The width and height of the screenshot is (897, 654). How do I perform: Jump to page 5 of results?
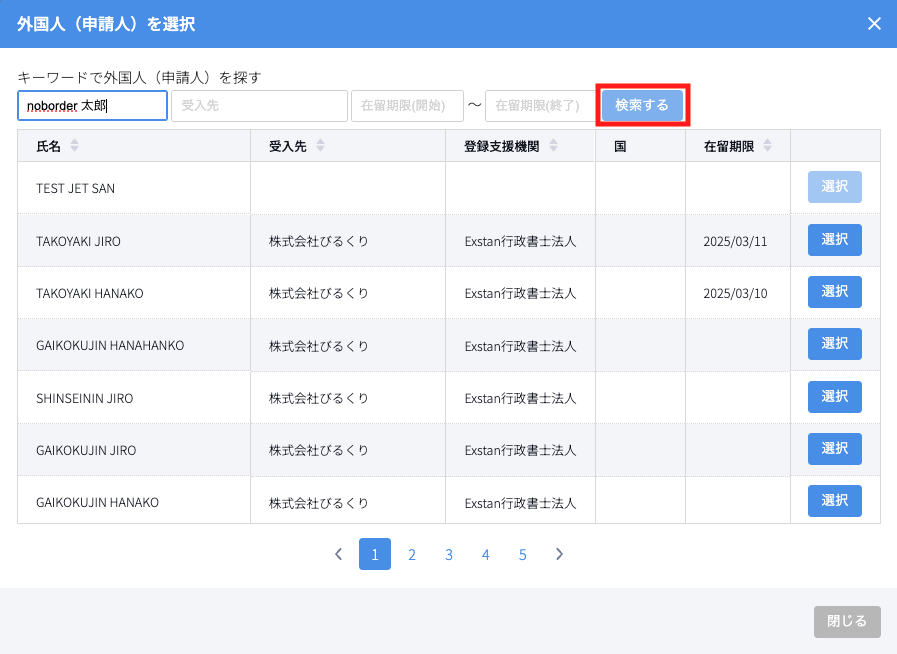click(x=522, y=554)
